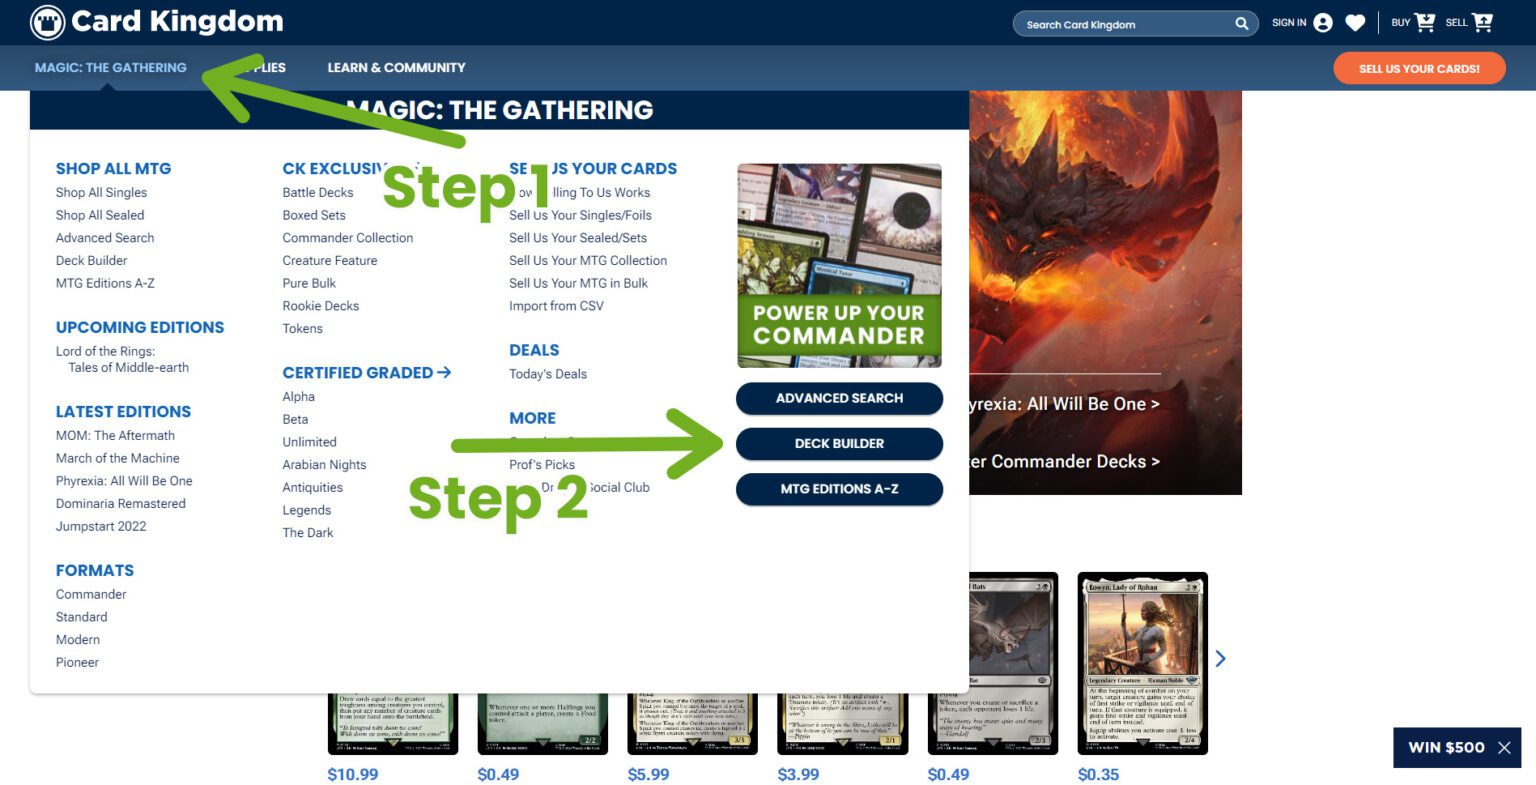The height and width of the screenshot is (785, 1536).
Task: Click the Win $500 promo button
Action: [1446, 748]
